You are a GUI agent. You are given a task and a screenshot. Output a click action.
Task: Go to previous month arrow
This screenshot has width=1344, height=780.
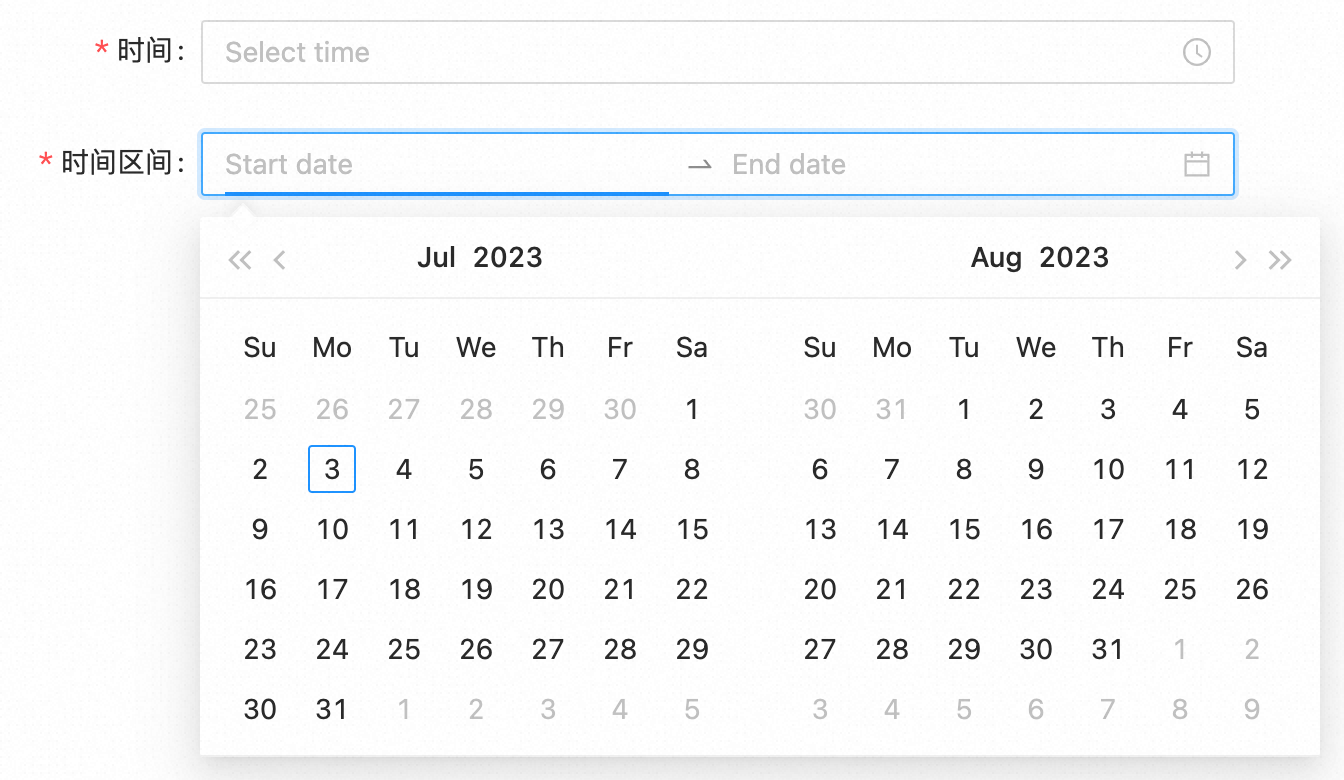pos(280,260)
